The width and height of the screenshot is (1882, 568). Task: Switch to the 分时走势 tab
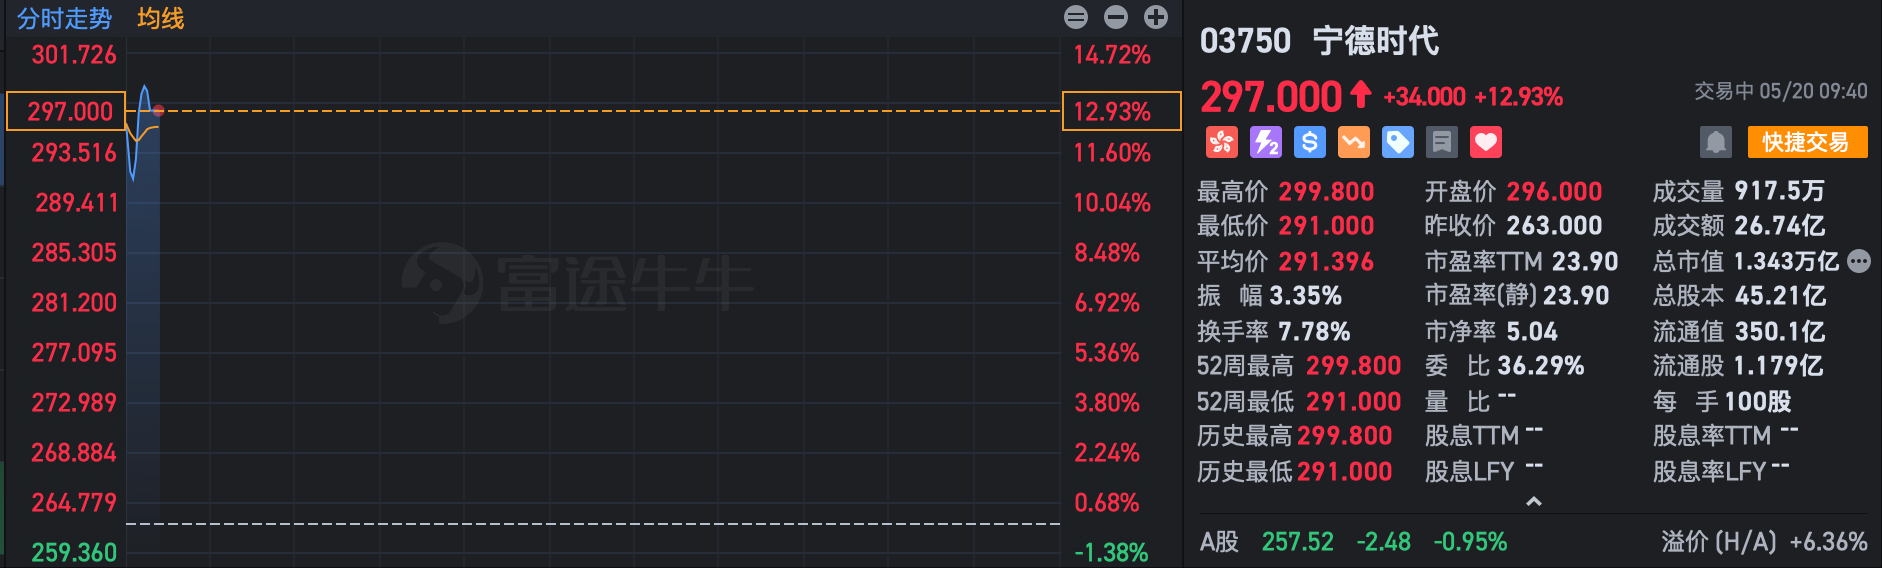pyautogui.click(x=64, y=19)
